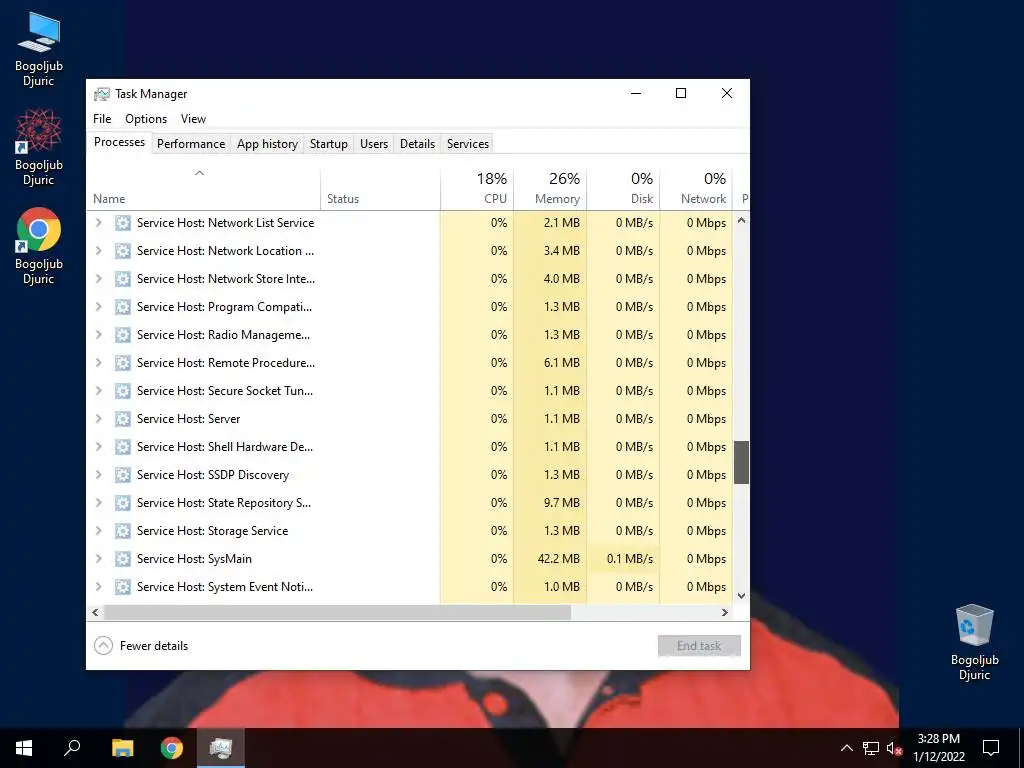Click the gear icon for Shell Hardware Detection
Viewport: 1024px width, 768px height.
point(123,447)
